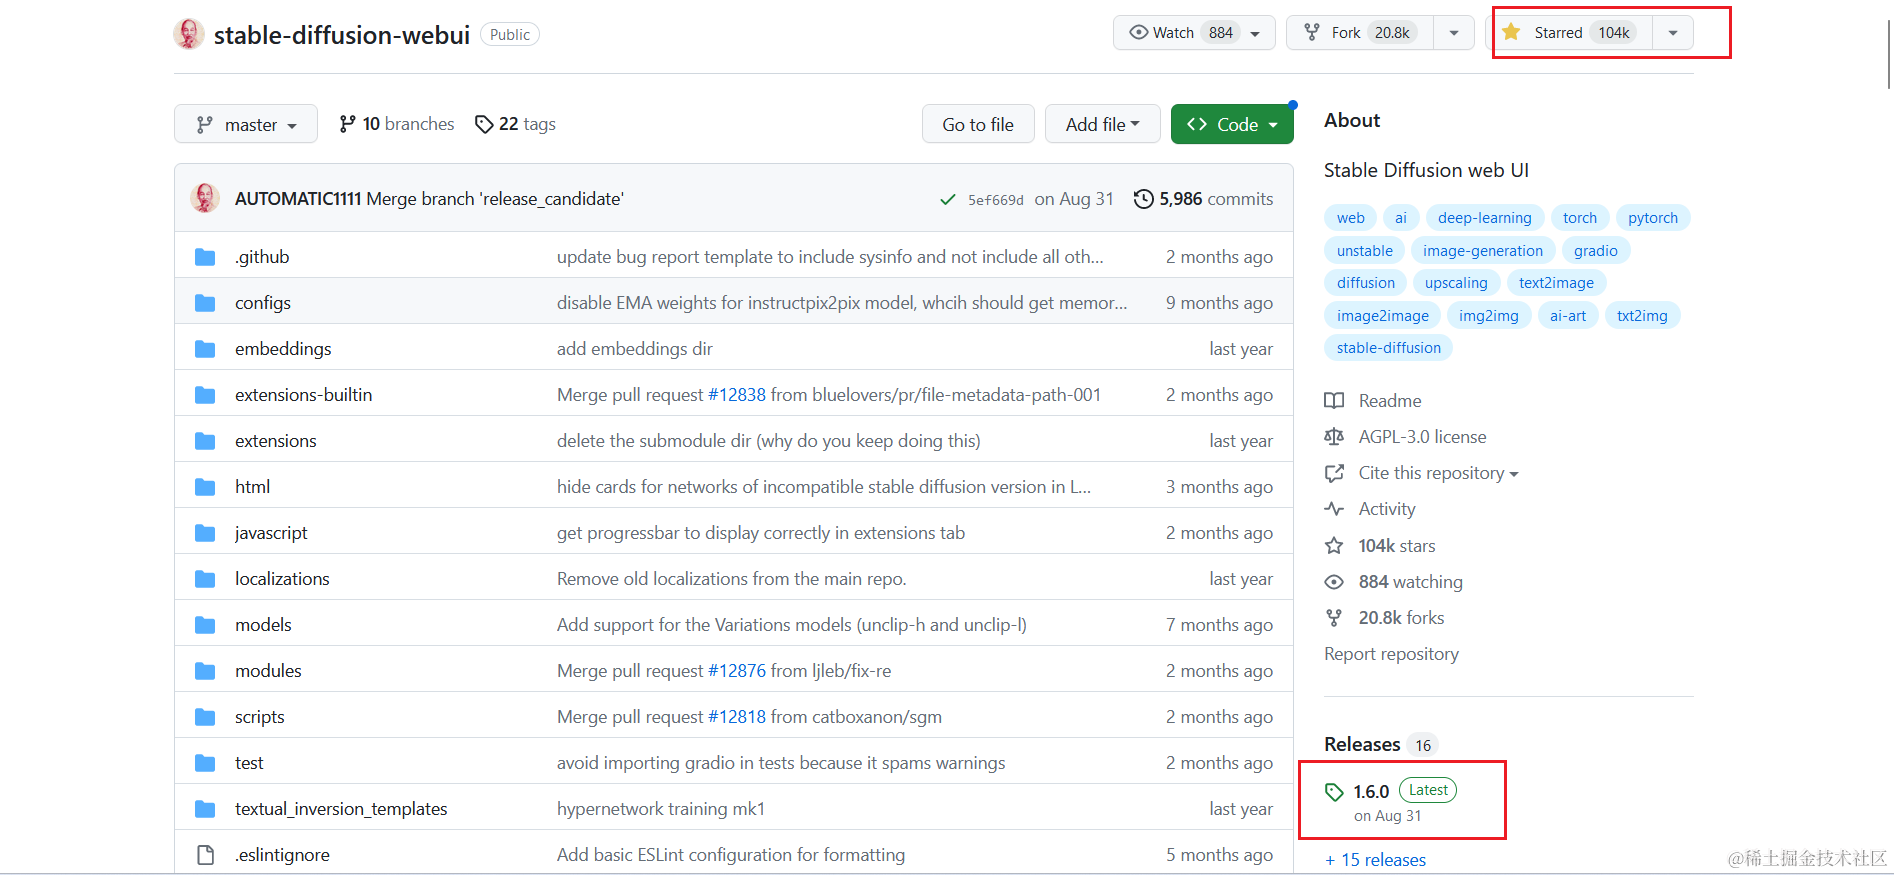This screenshot has height=875, width=1894.
Task: Fork the repository with the Fork button
Action: coord(1360,33)
